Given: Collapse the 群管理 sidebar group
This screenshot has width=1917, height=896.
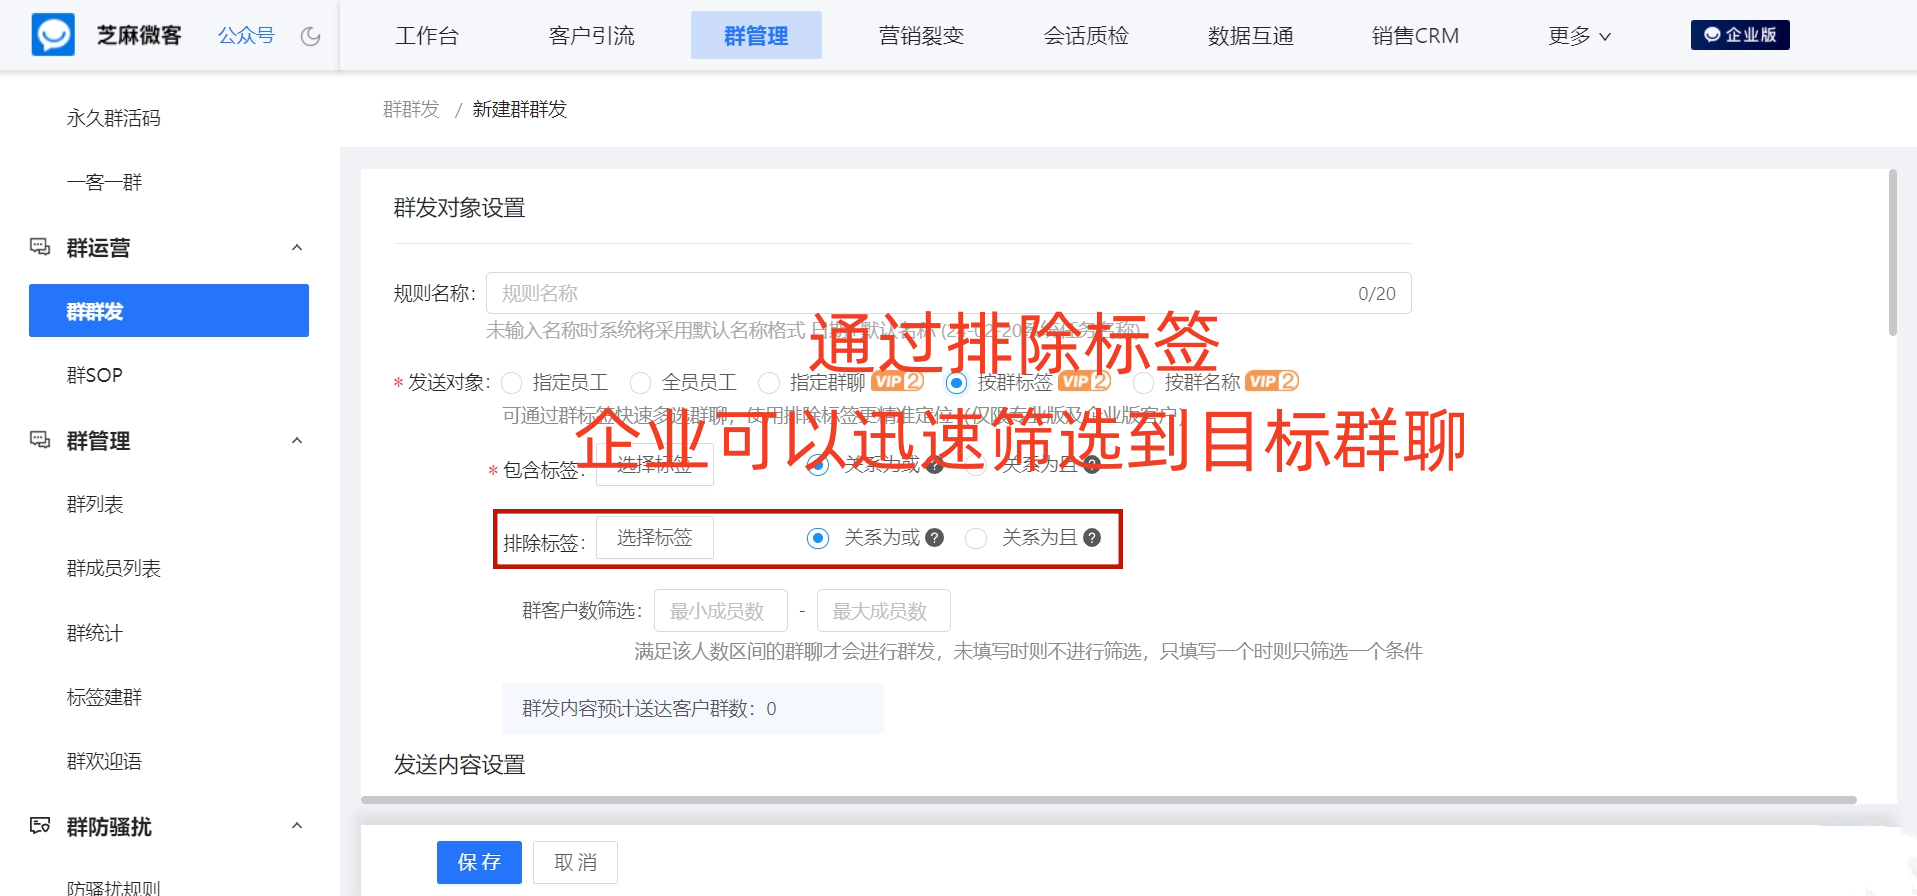Looking at the screenshot, I should [x=297, y=440].
